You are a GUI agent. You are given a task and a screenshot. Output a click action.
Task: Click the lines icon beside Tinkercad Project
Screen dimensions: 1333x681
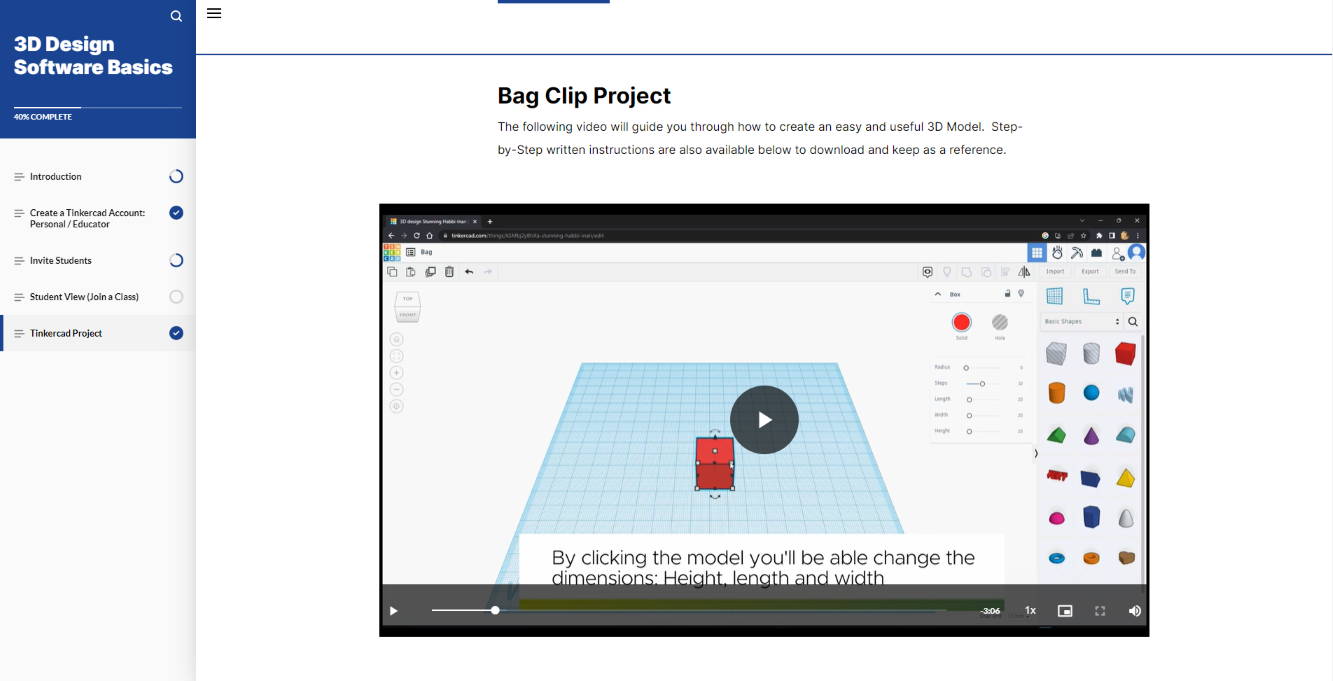19,333
